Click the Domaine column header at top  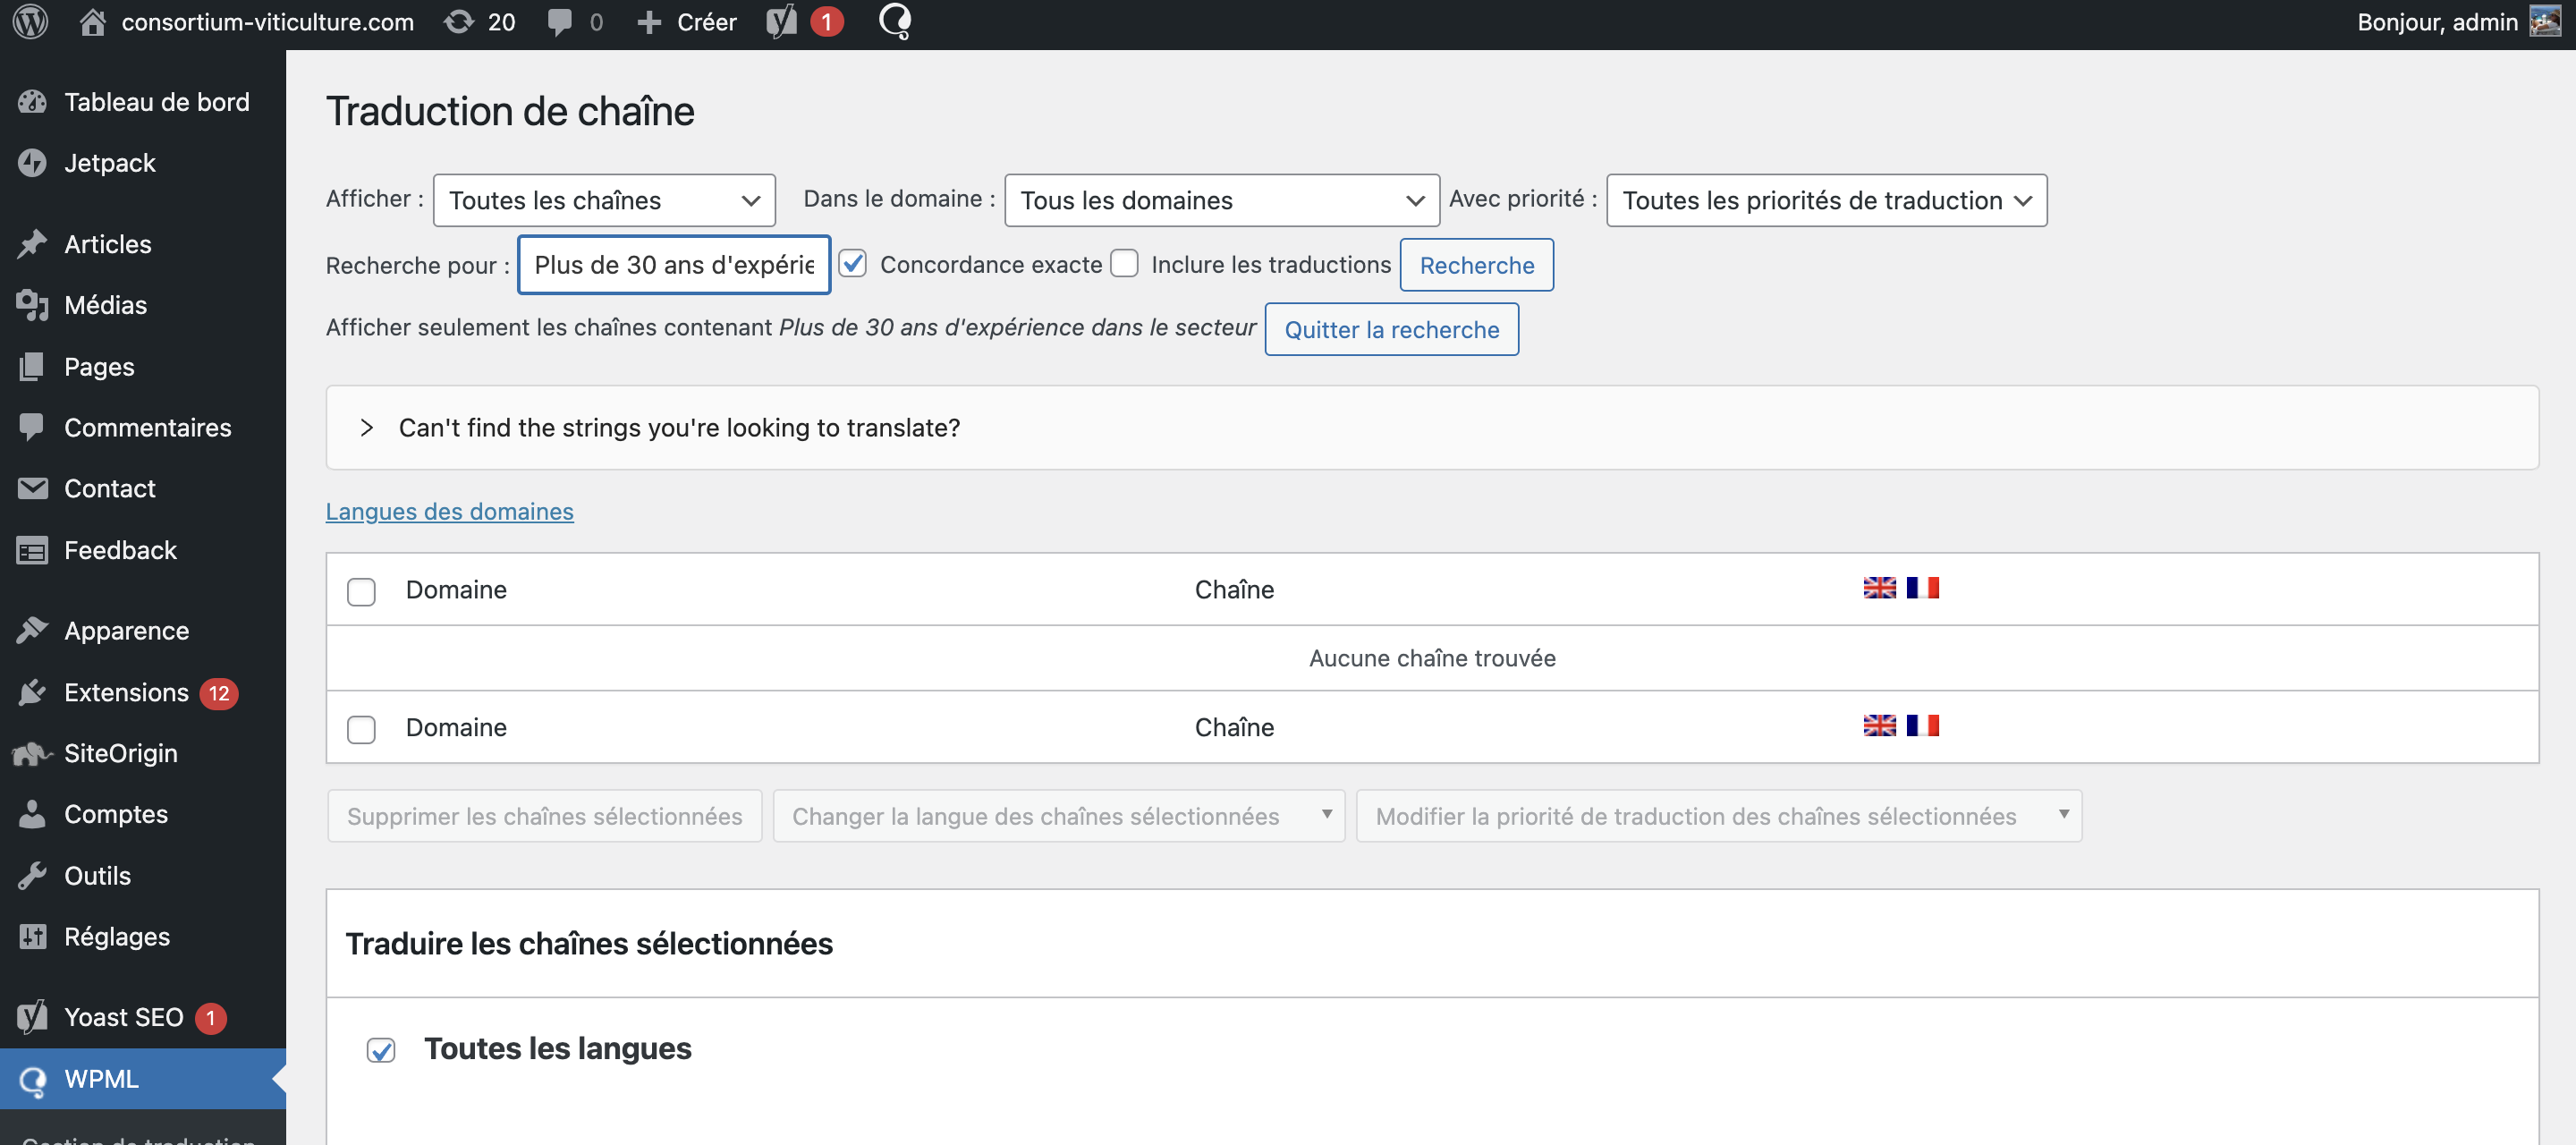click(x=456, y=589)
